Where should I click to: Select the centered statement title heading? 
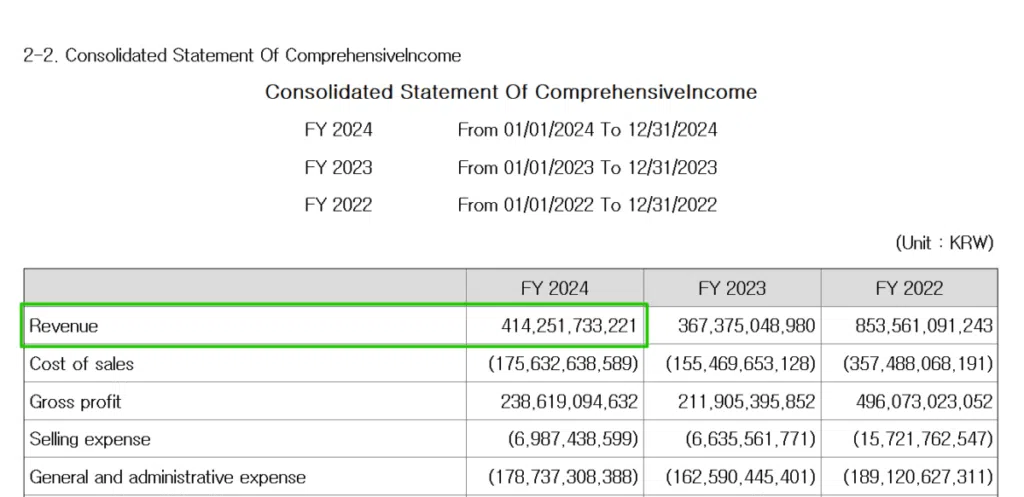point(511,92)
